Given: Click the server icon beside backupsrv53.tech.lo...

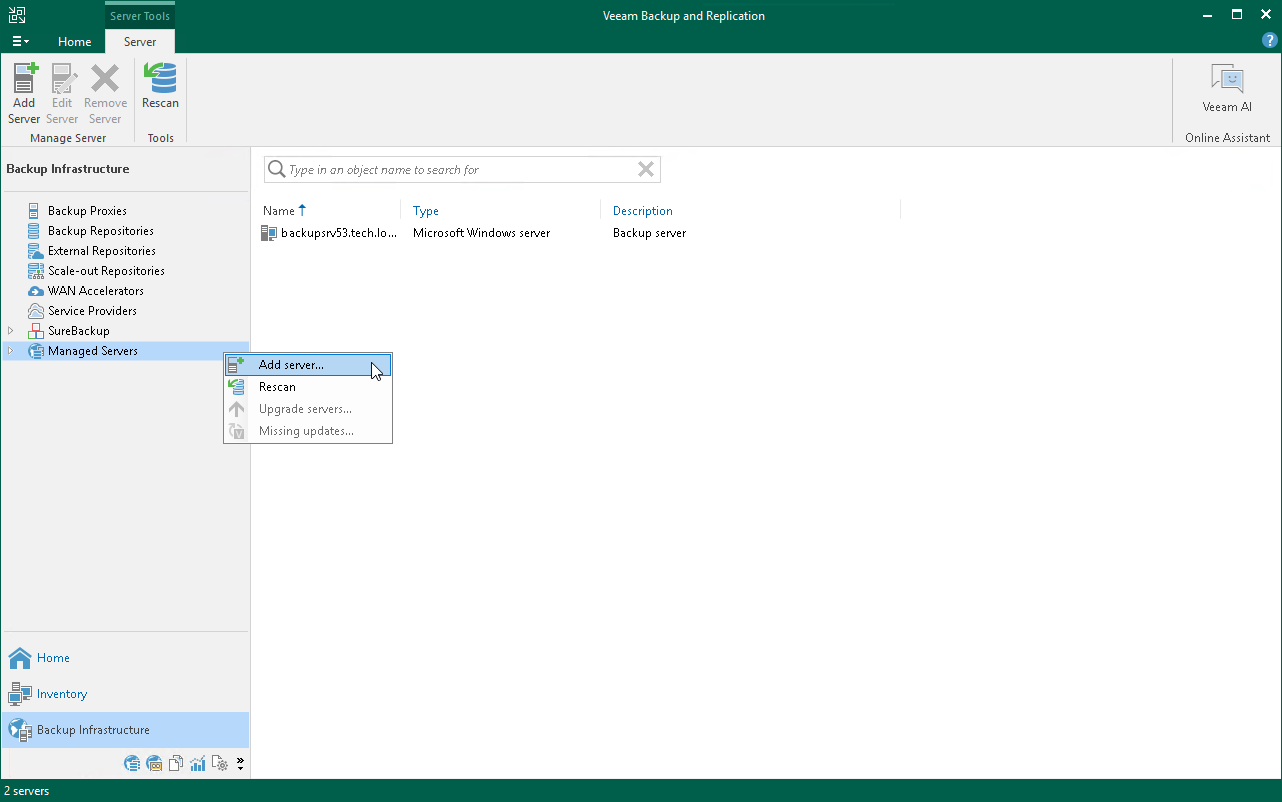Looking at the screenshot, I should pyautogui.click(x=269, y=233).
